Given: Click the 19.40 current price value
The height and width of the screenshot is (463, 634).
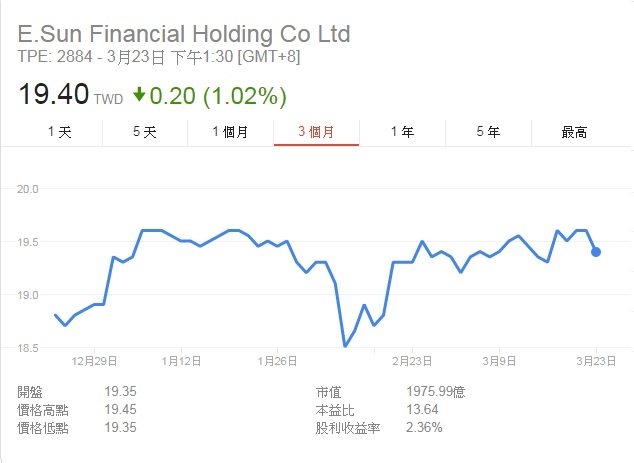Looking at the screenshot, I should [x=53, y=94].
